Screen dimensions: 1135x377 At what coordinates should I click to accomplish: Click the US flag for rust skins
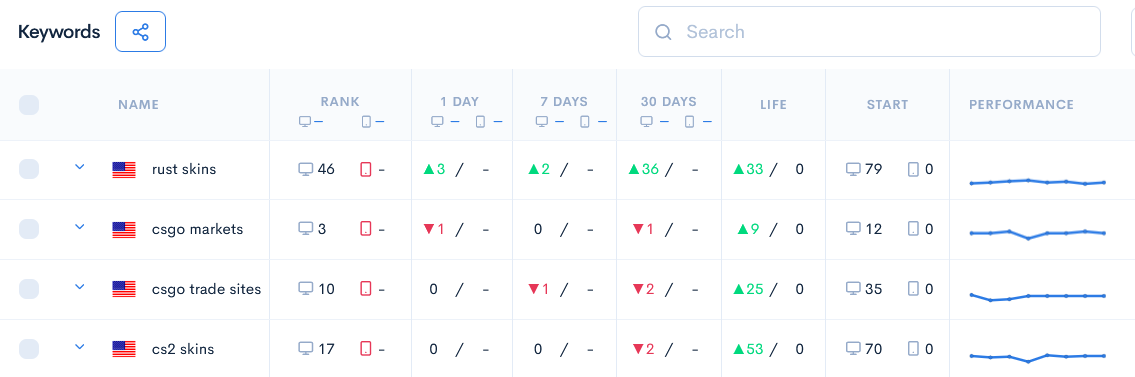tap(124, 170)
